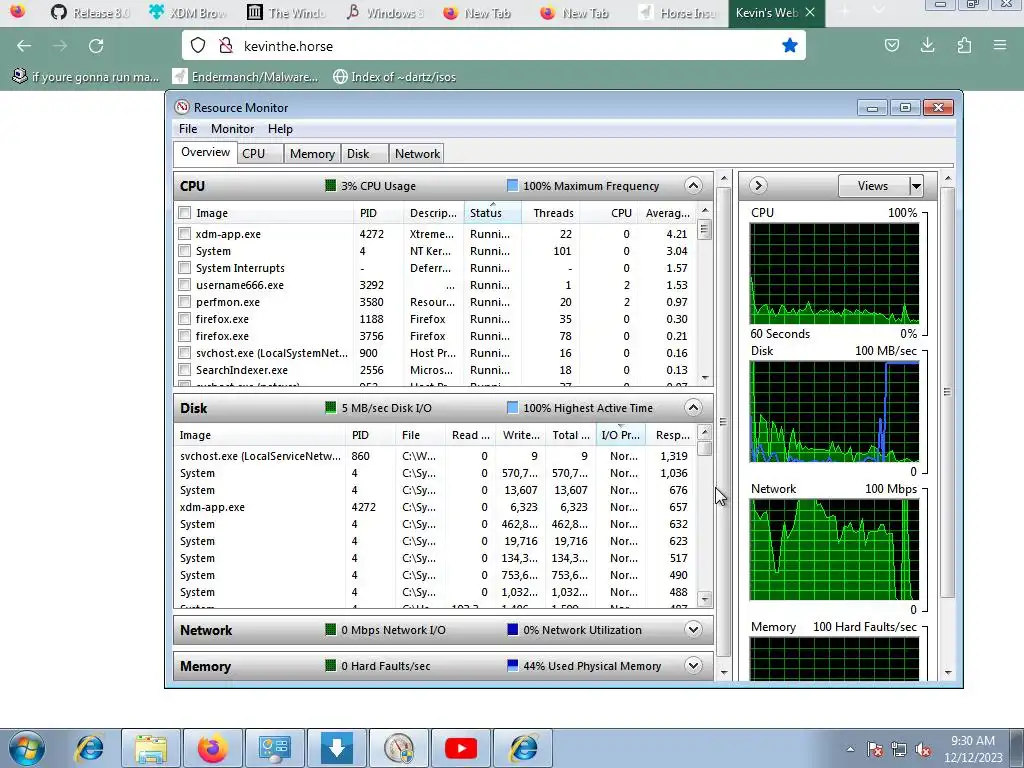Click the first Internet Explorer taskbar icon
The image size is (1024, 768).
(89, 748)
